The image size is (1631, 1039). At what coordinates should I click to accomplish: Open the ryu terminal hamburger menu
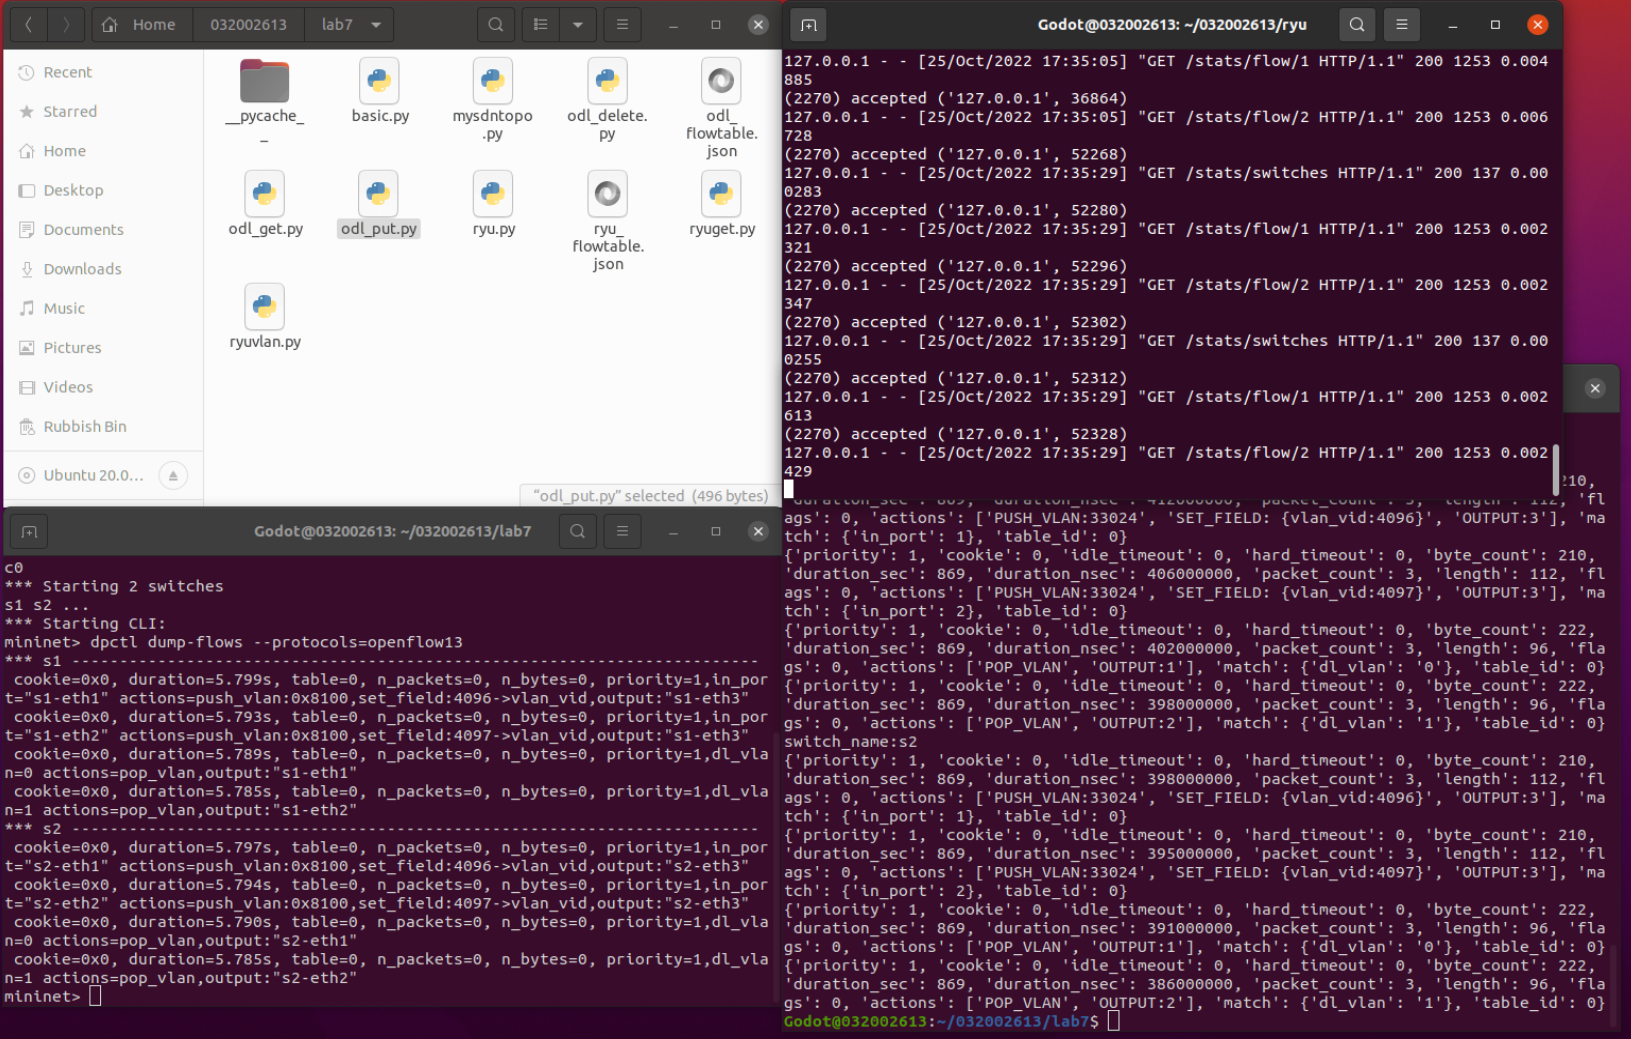pos(1402,25)
